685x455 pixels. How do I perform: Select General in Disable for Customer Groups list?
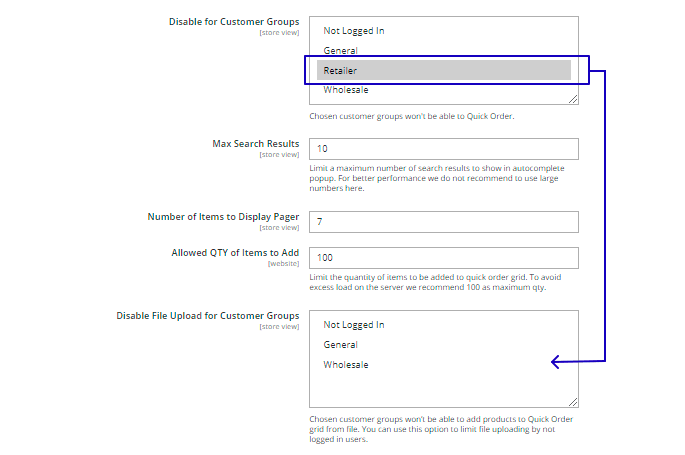click(x=341, y=51)
